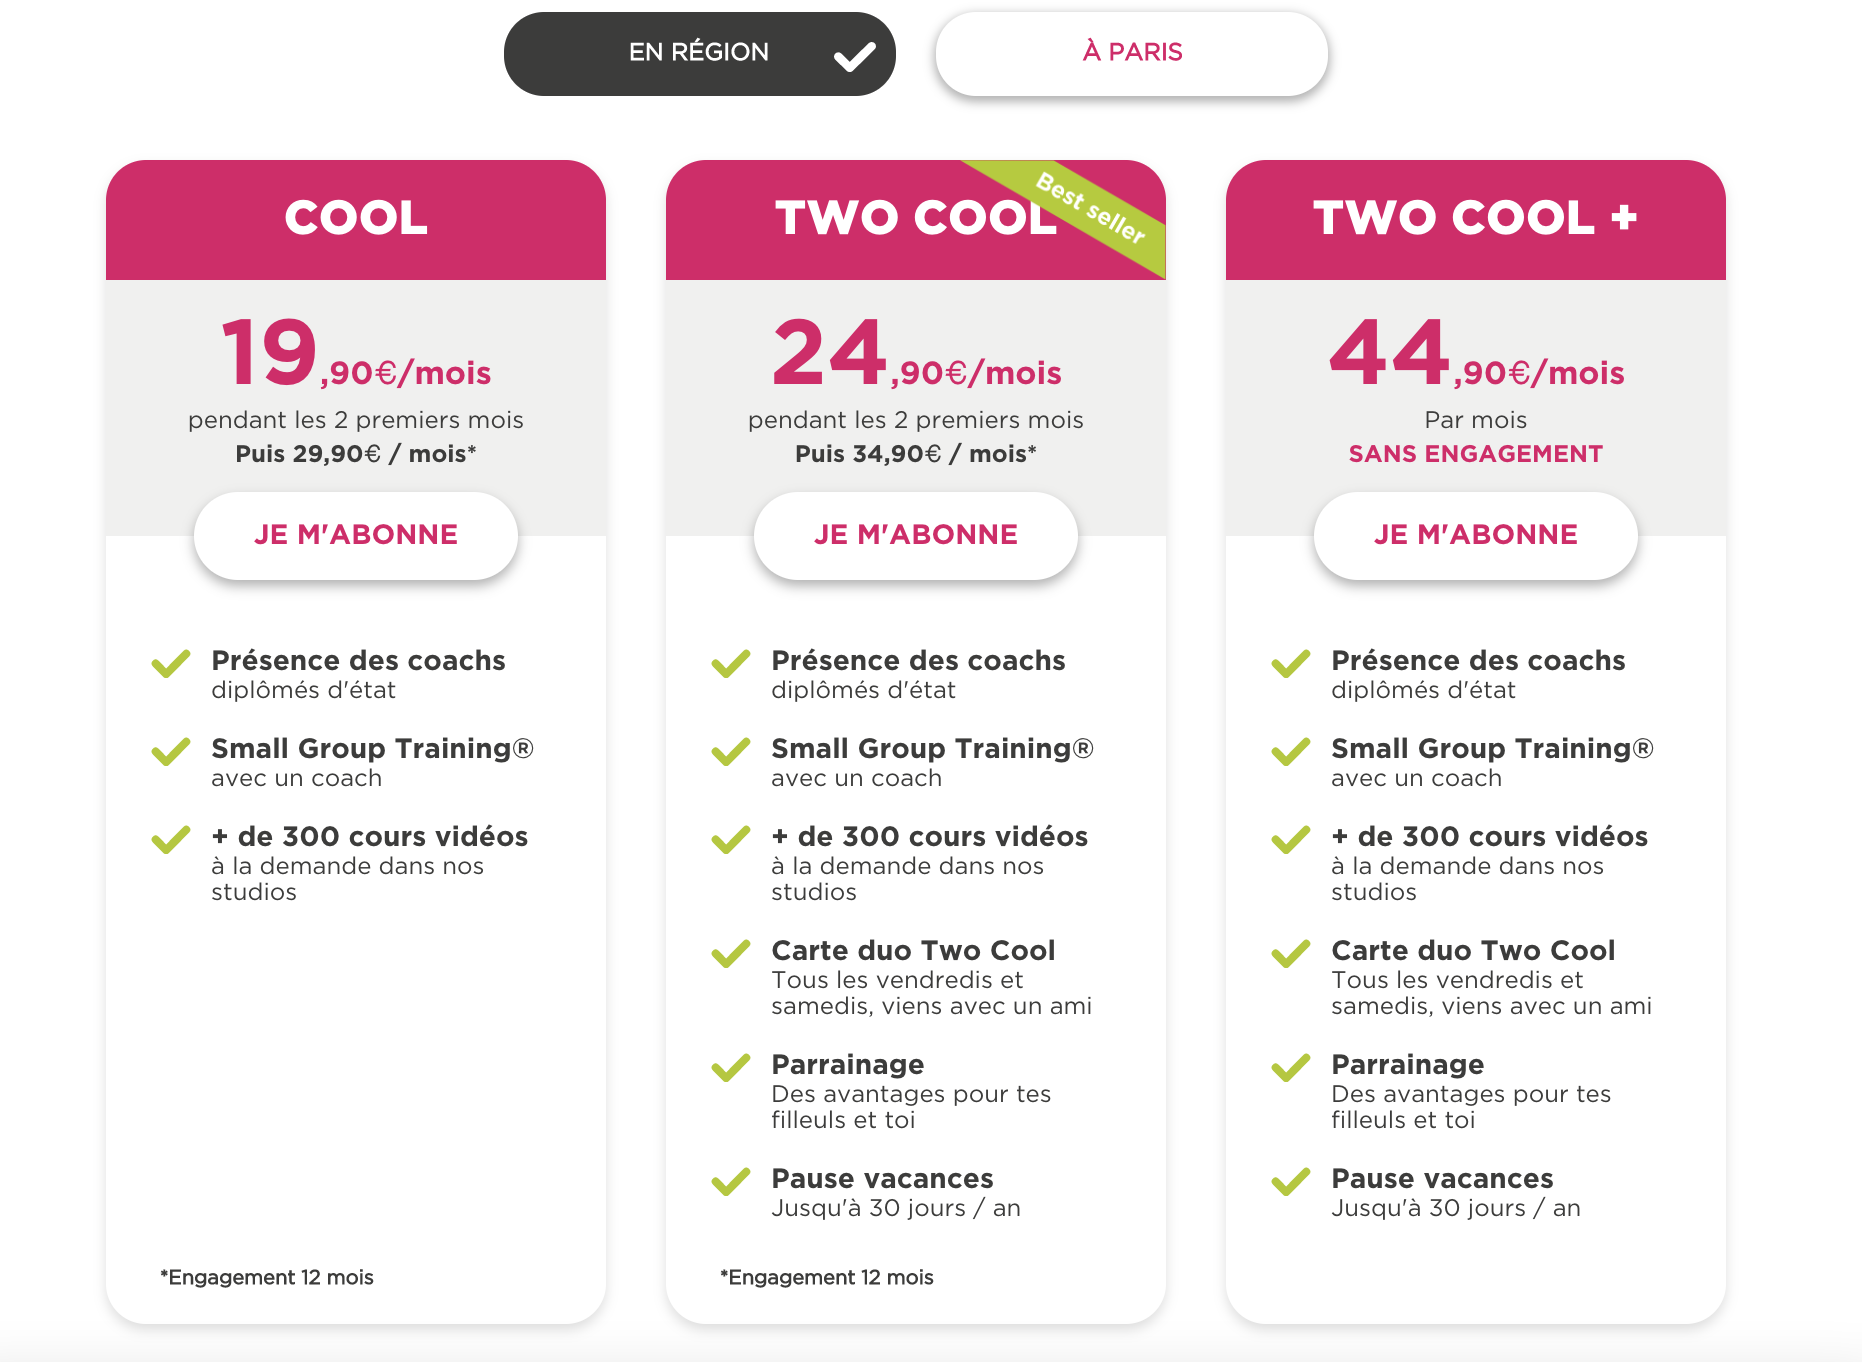
Task: Click the Best seller ribbon
Action: [1090, 208]
